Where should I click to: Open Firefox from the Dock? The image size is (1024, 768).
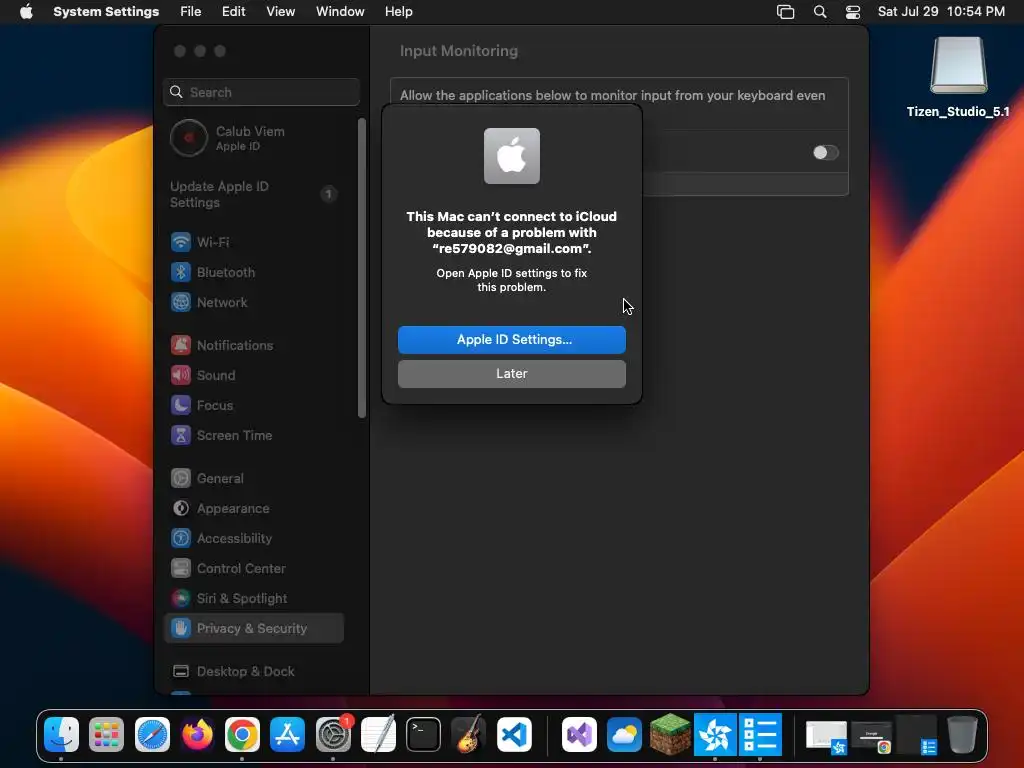click(x=197, y=735)
